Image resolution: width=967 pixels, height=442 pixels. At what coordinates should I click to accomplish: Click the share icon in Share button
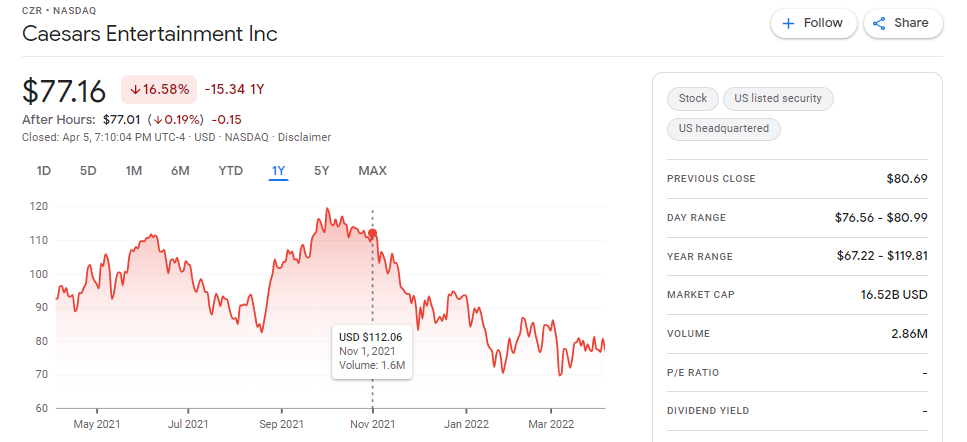point(879,23)
